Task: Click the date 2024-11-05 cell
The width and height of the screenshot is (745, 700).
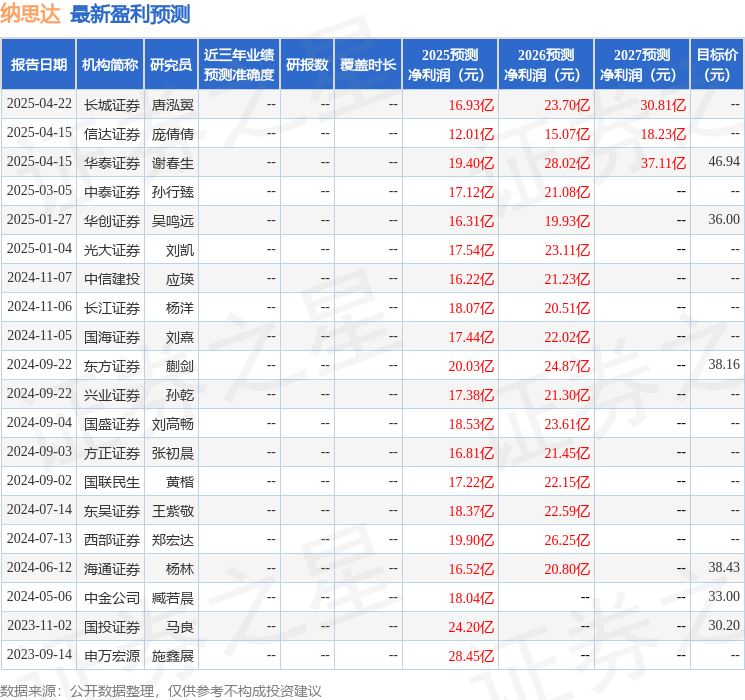Action: 39,336
